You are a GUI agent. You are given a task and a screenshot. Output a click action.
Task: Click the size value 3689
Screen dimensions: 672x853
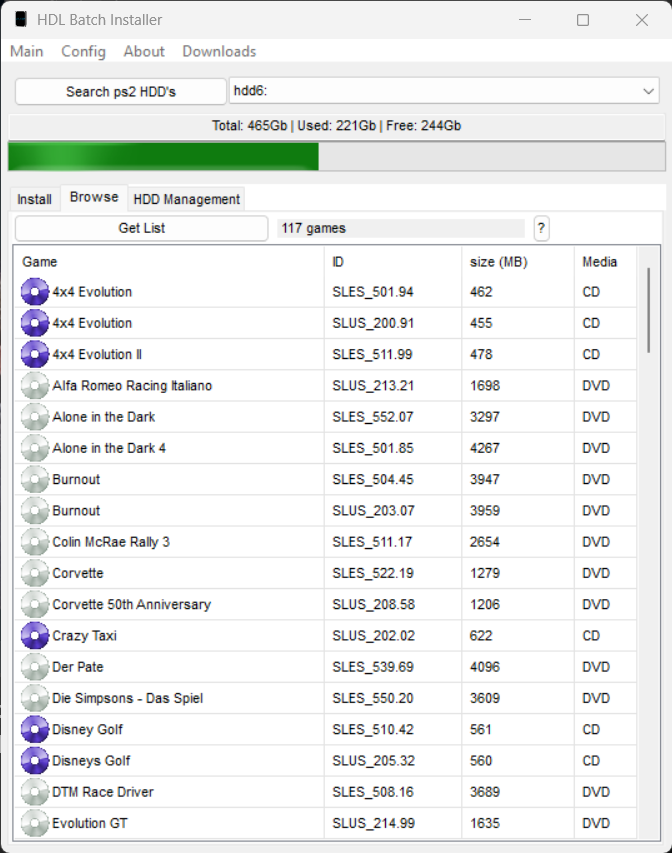485,792
